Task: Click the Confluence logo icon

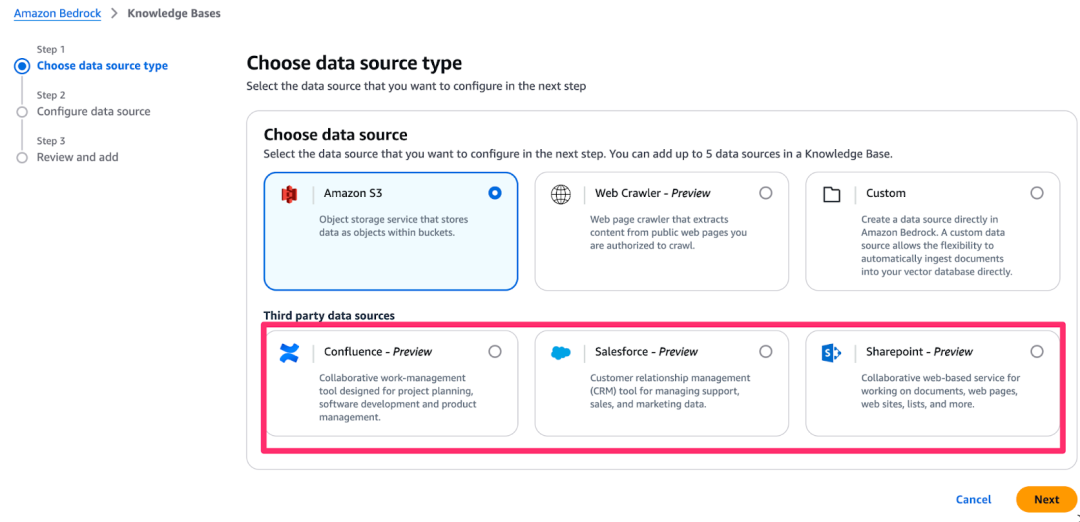Action: tap(289, 352)
